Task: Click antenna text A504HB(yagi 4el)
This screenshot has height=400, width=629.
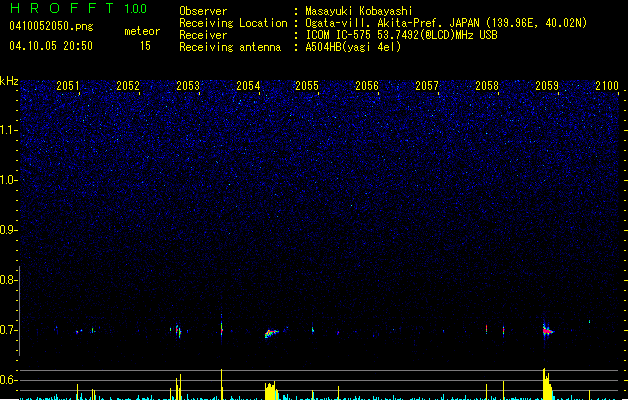Action: tap(353, 47)
